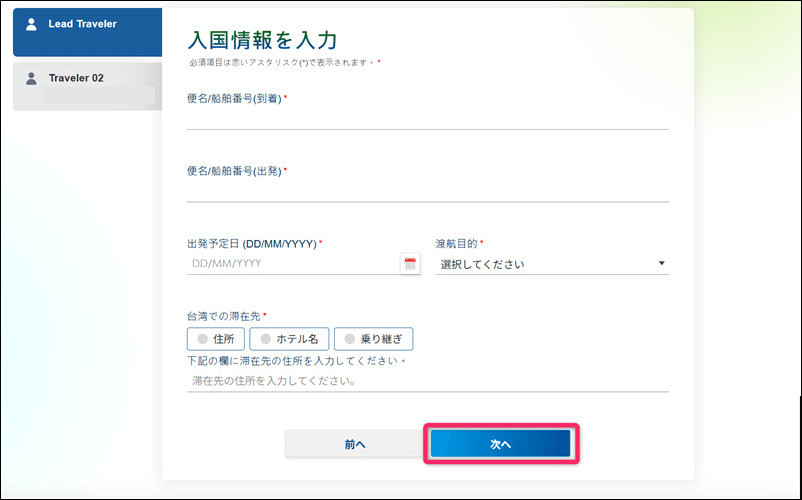802x500 pixels.
Task: Click the 出発予定日 (DD/MM/YYYY) label
Action: [x=252, y=244]
